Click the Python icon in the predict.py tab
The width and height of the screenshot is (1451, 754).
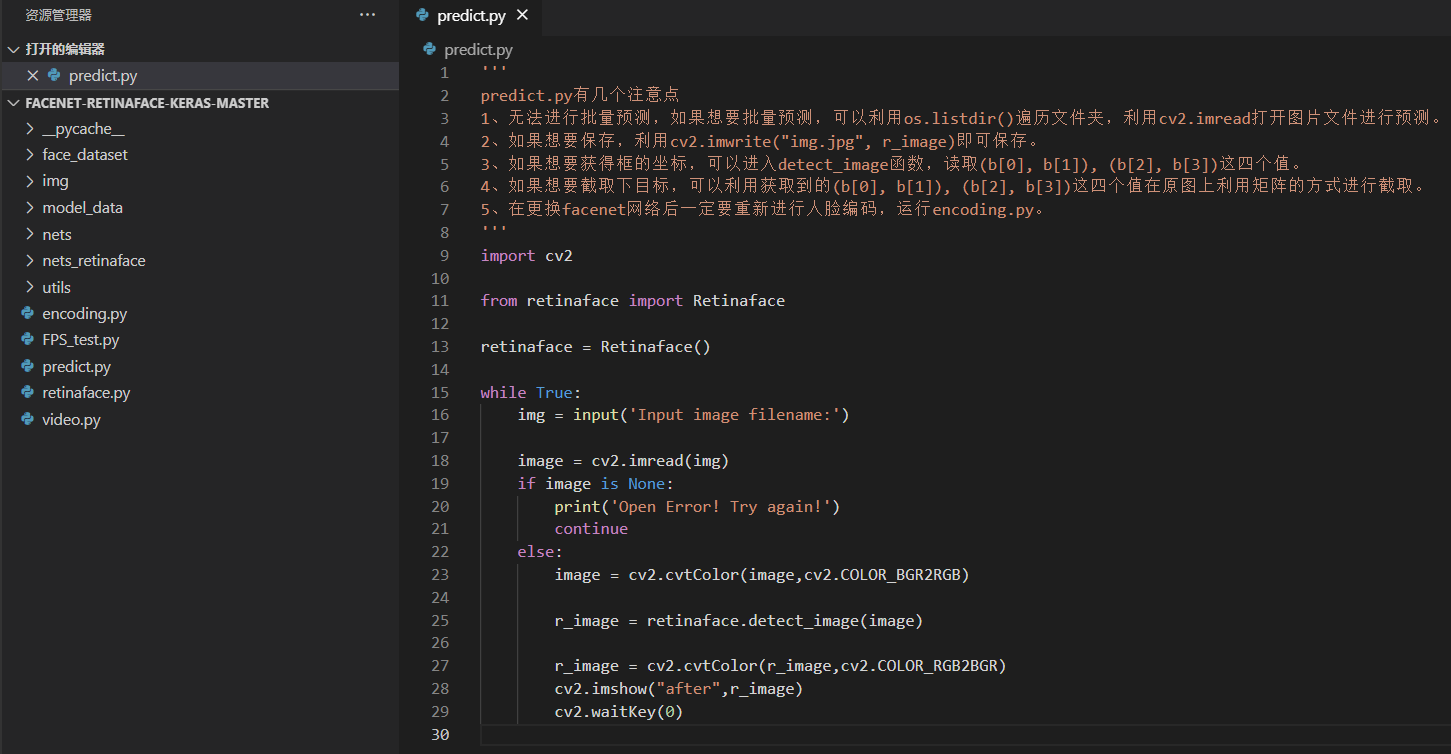(x=423, y=15)
